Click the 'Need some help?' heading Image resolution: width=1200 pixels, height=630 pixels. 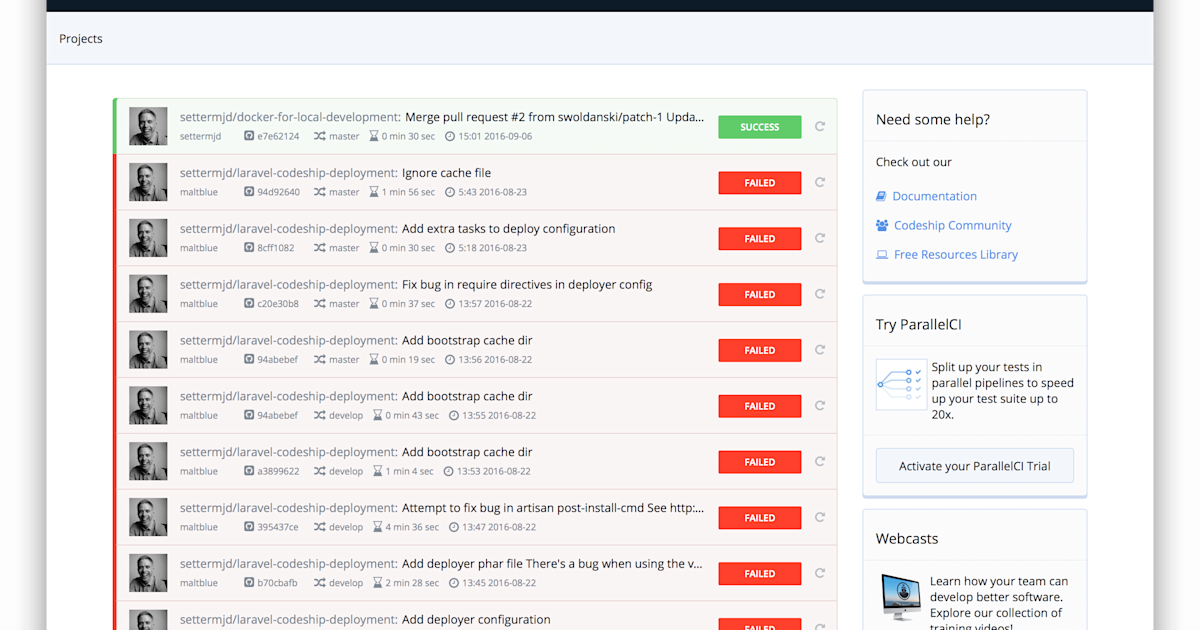point(933,120)
